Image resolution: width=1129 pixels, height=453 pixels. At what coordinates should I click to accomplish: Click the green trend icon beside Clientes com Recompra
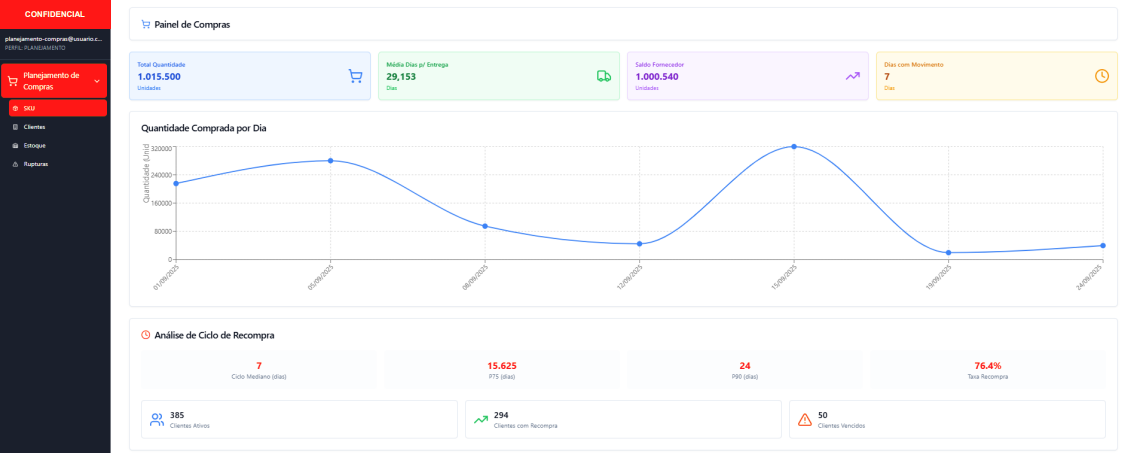coord(481,420)
